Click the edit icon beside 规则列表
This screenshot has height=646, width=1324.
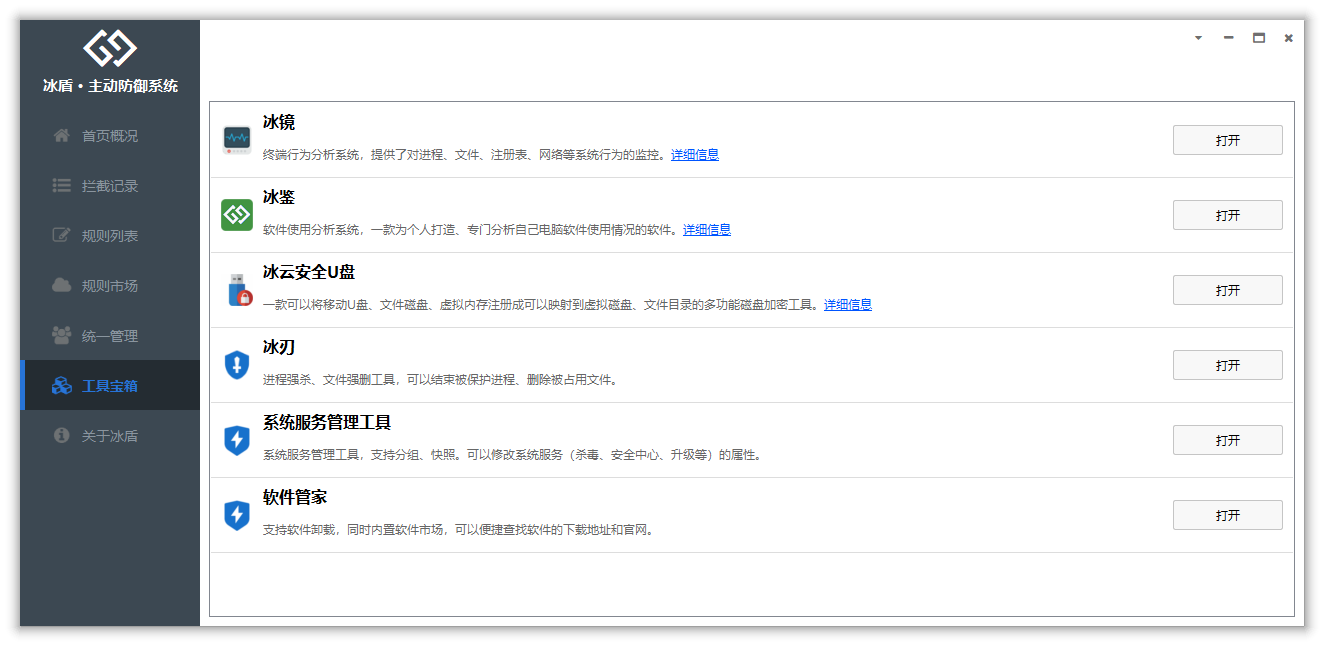(x=62, y=235)
